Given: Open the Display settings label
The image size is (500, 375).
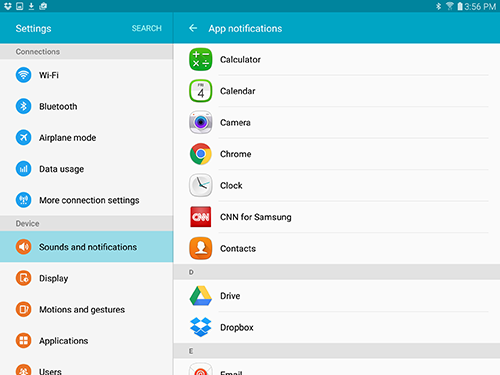Looking at the screenshot, I should click(x=53, y=278).
